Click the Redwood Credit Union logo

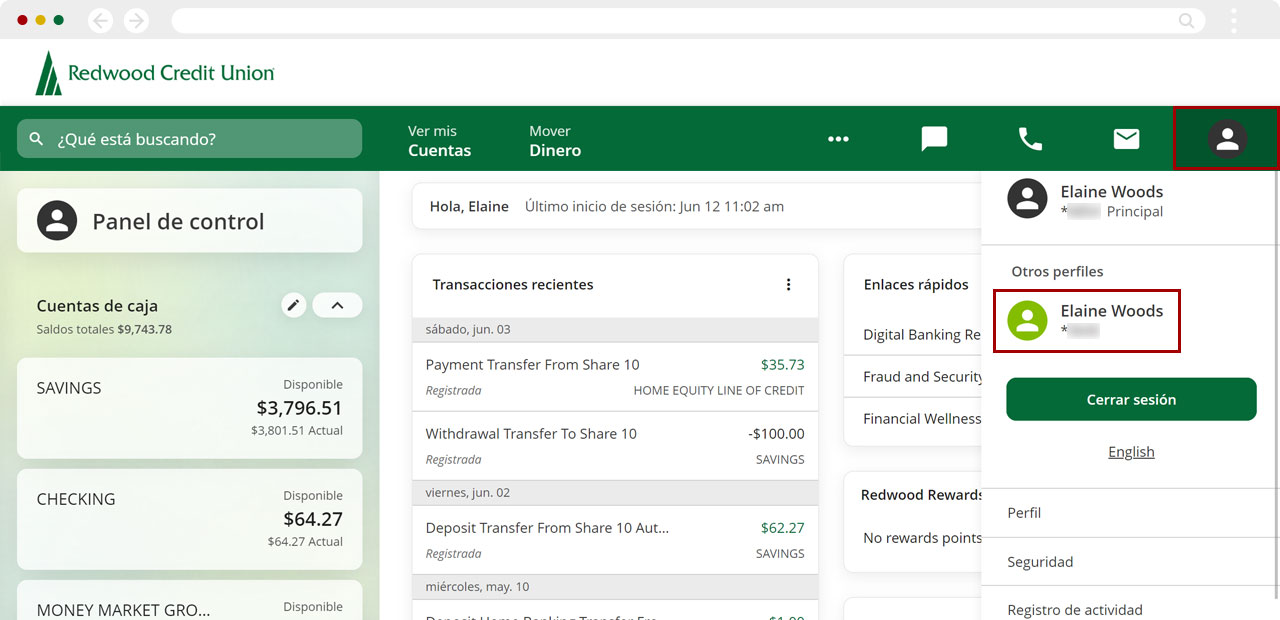(155, 73)
